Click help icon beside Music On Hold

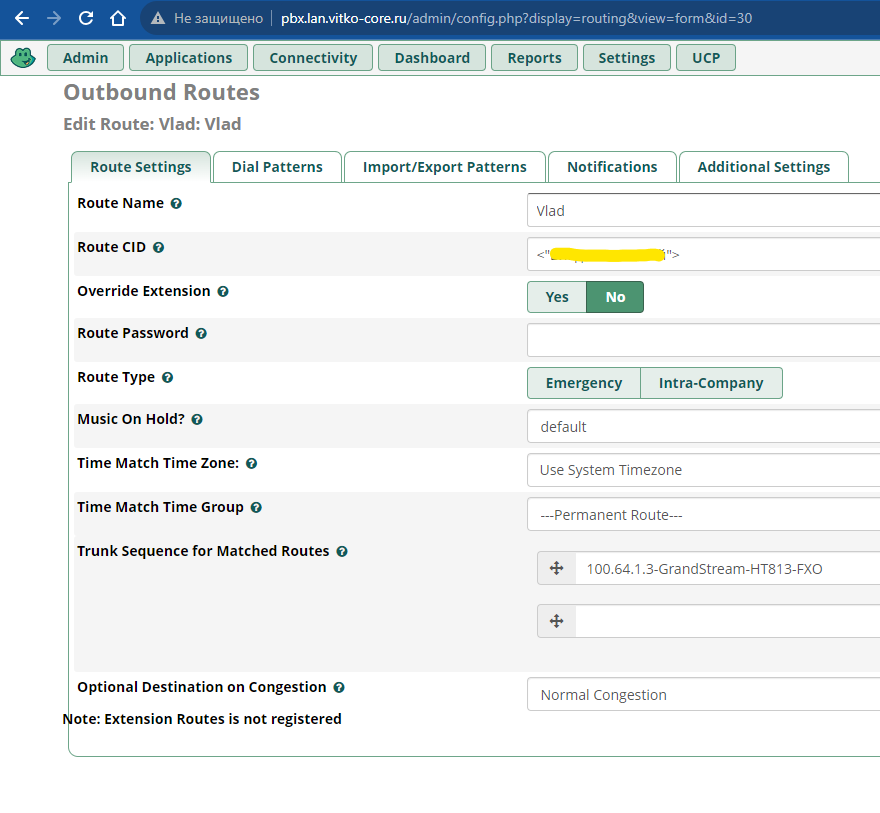pyautogui.click(x=197, y=420)
